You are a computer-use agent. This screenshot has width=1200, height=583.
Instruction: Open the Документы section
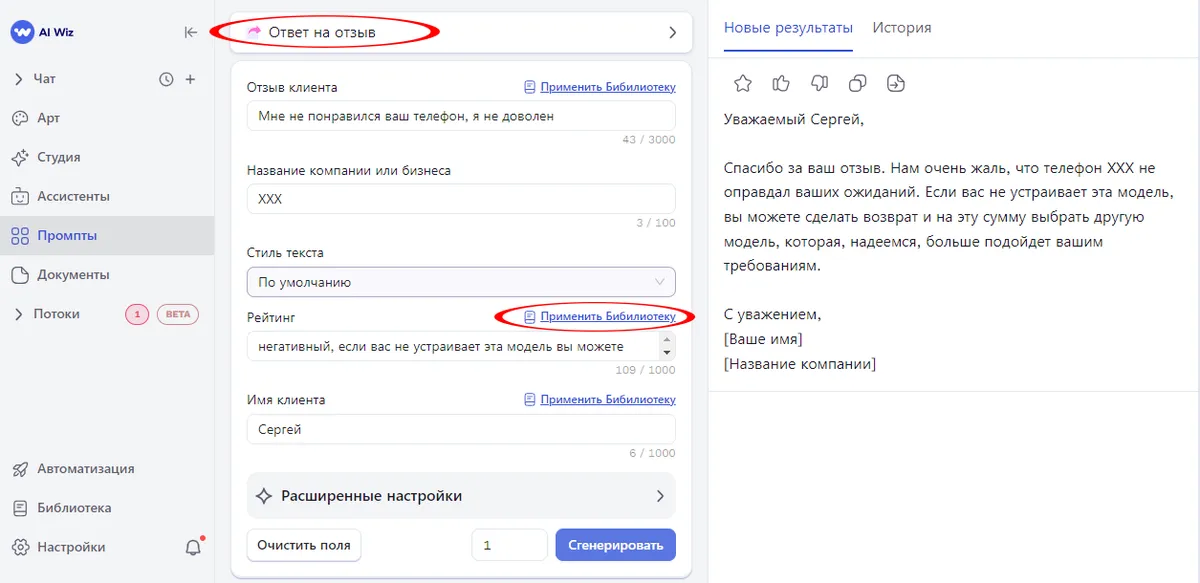coord(72,274)
